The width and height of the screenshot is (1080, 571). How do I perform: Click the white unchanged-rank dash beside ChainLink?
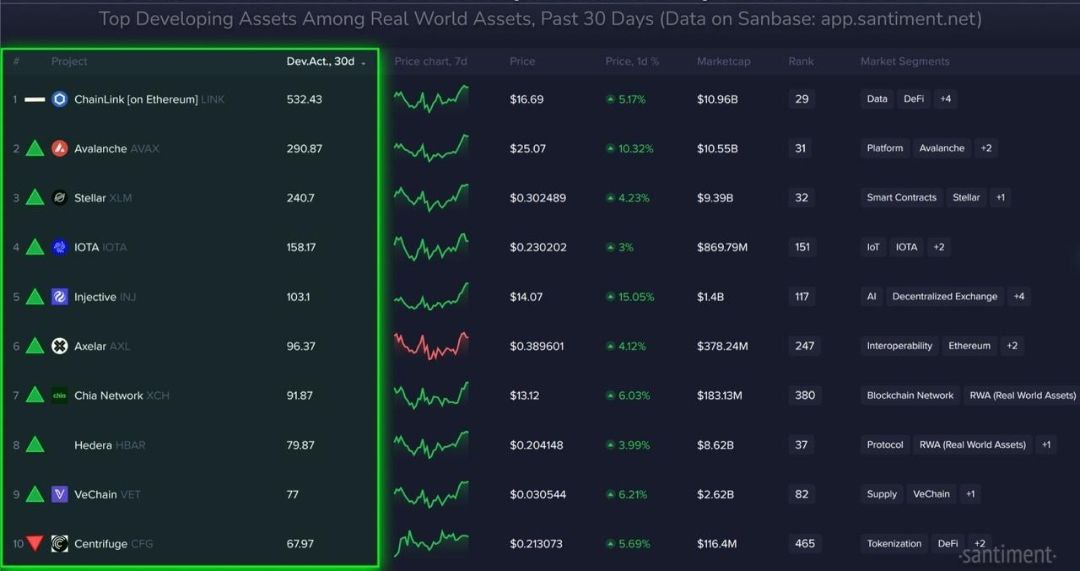(35, 99)
